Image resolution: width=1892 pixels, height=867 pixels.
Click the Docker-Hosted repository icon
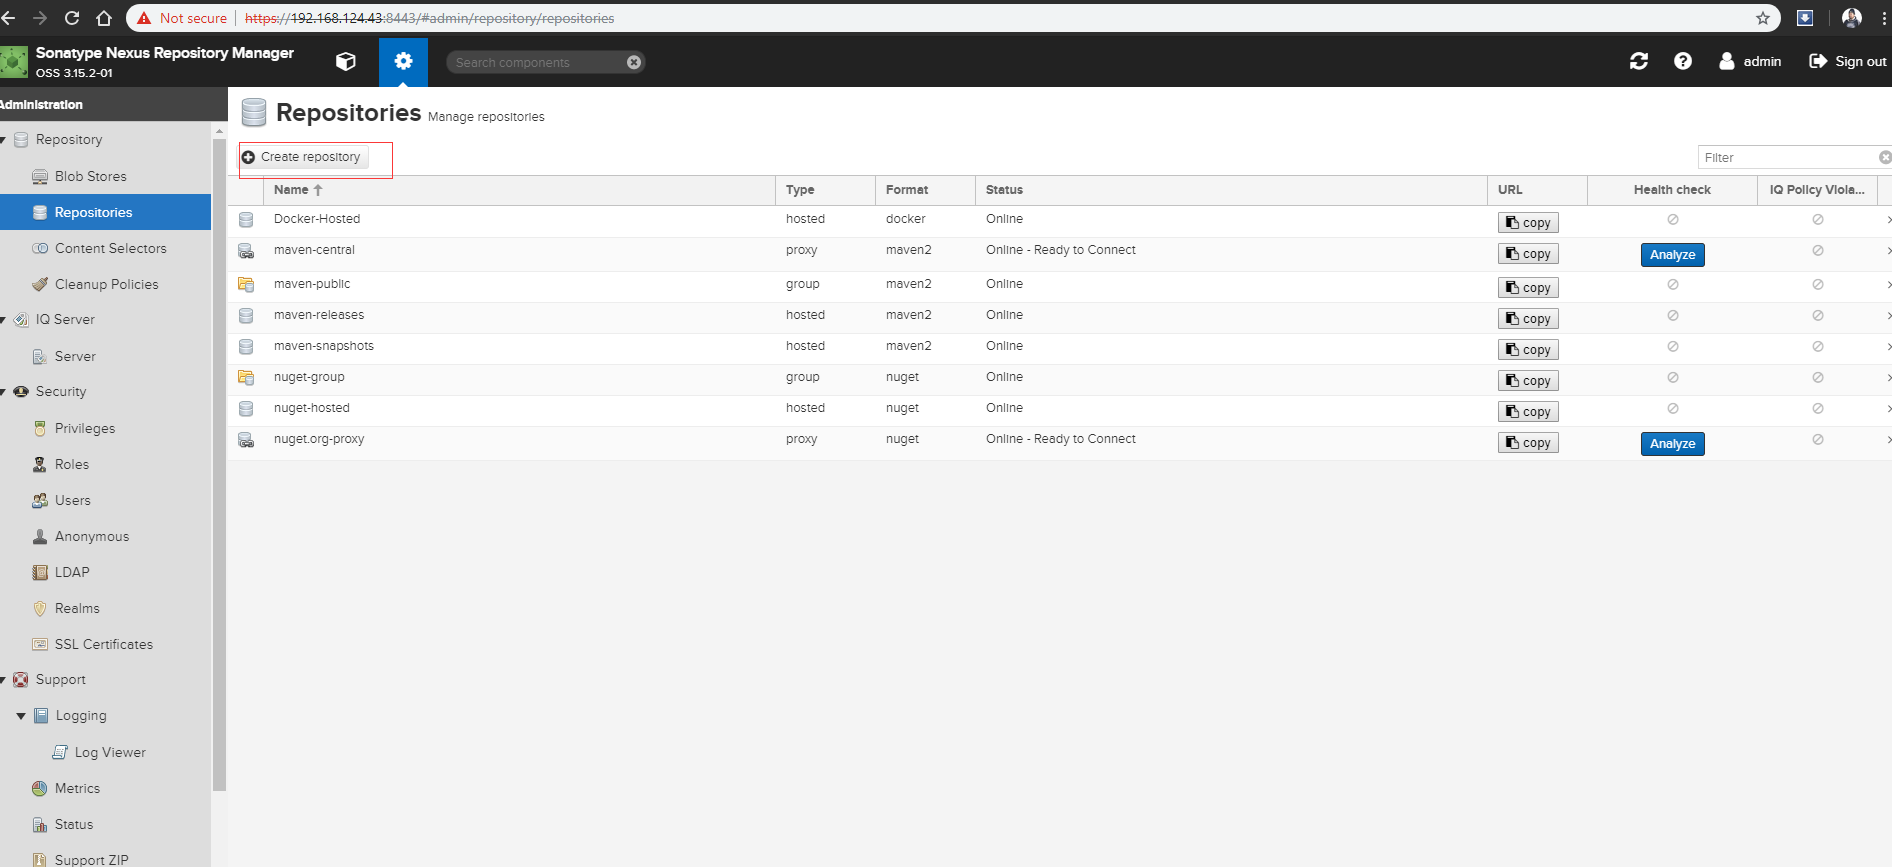246,219
